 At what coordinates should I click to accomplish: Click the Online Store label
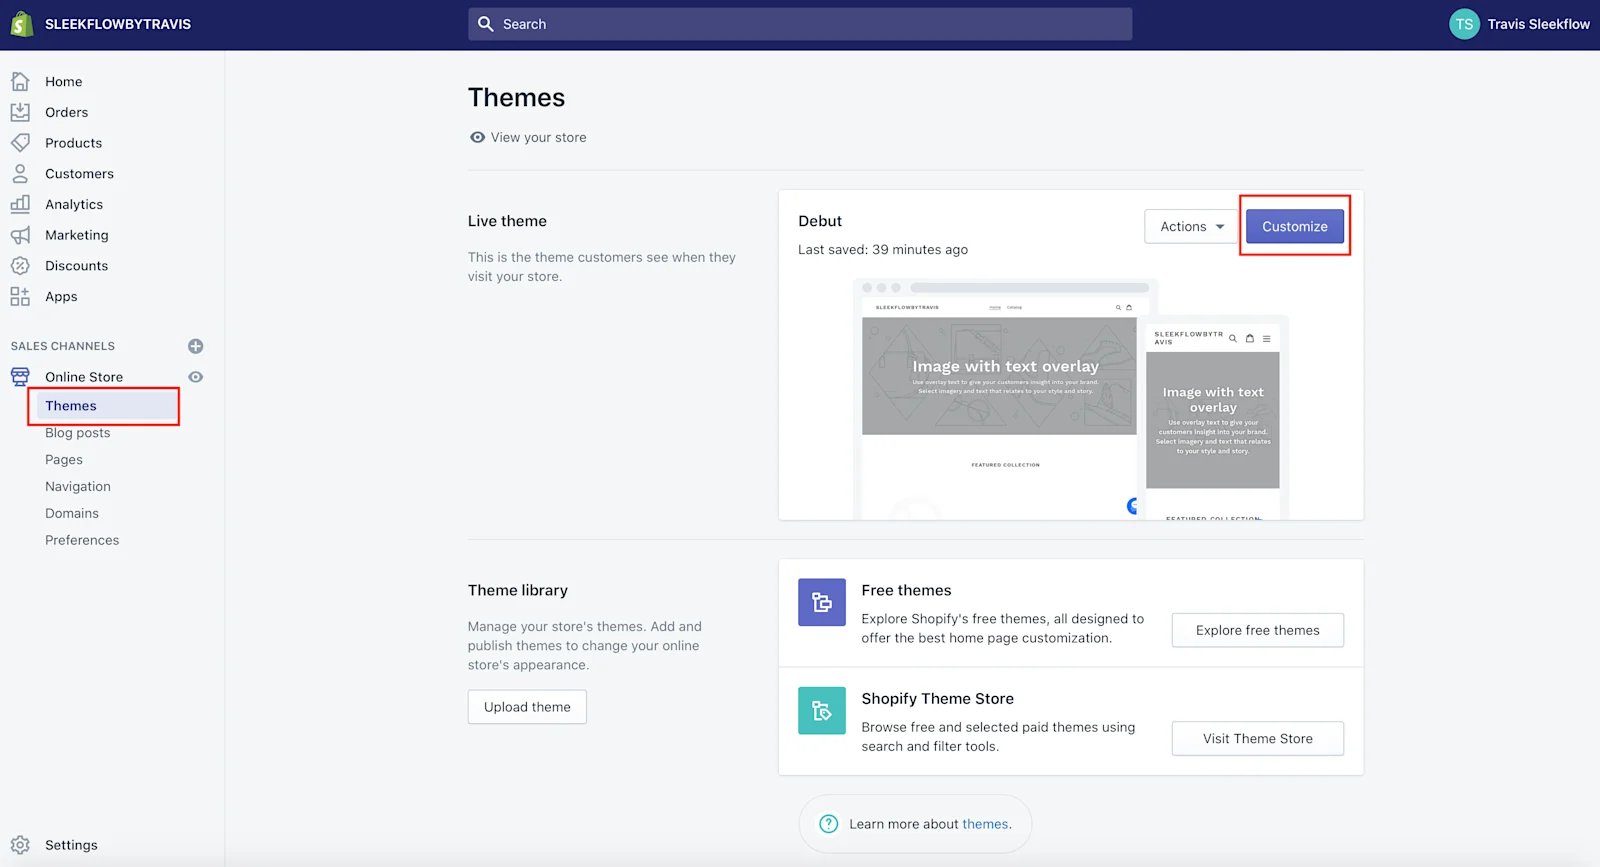[x=84, y=377]
